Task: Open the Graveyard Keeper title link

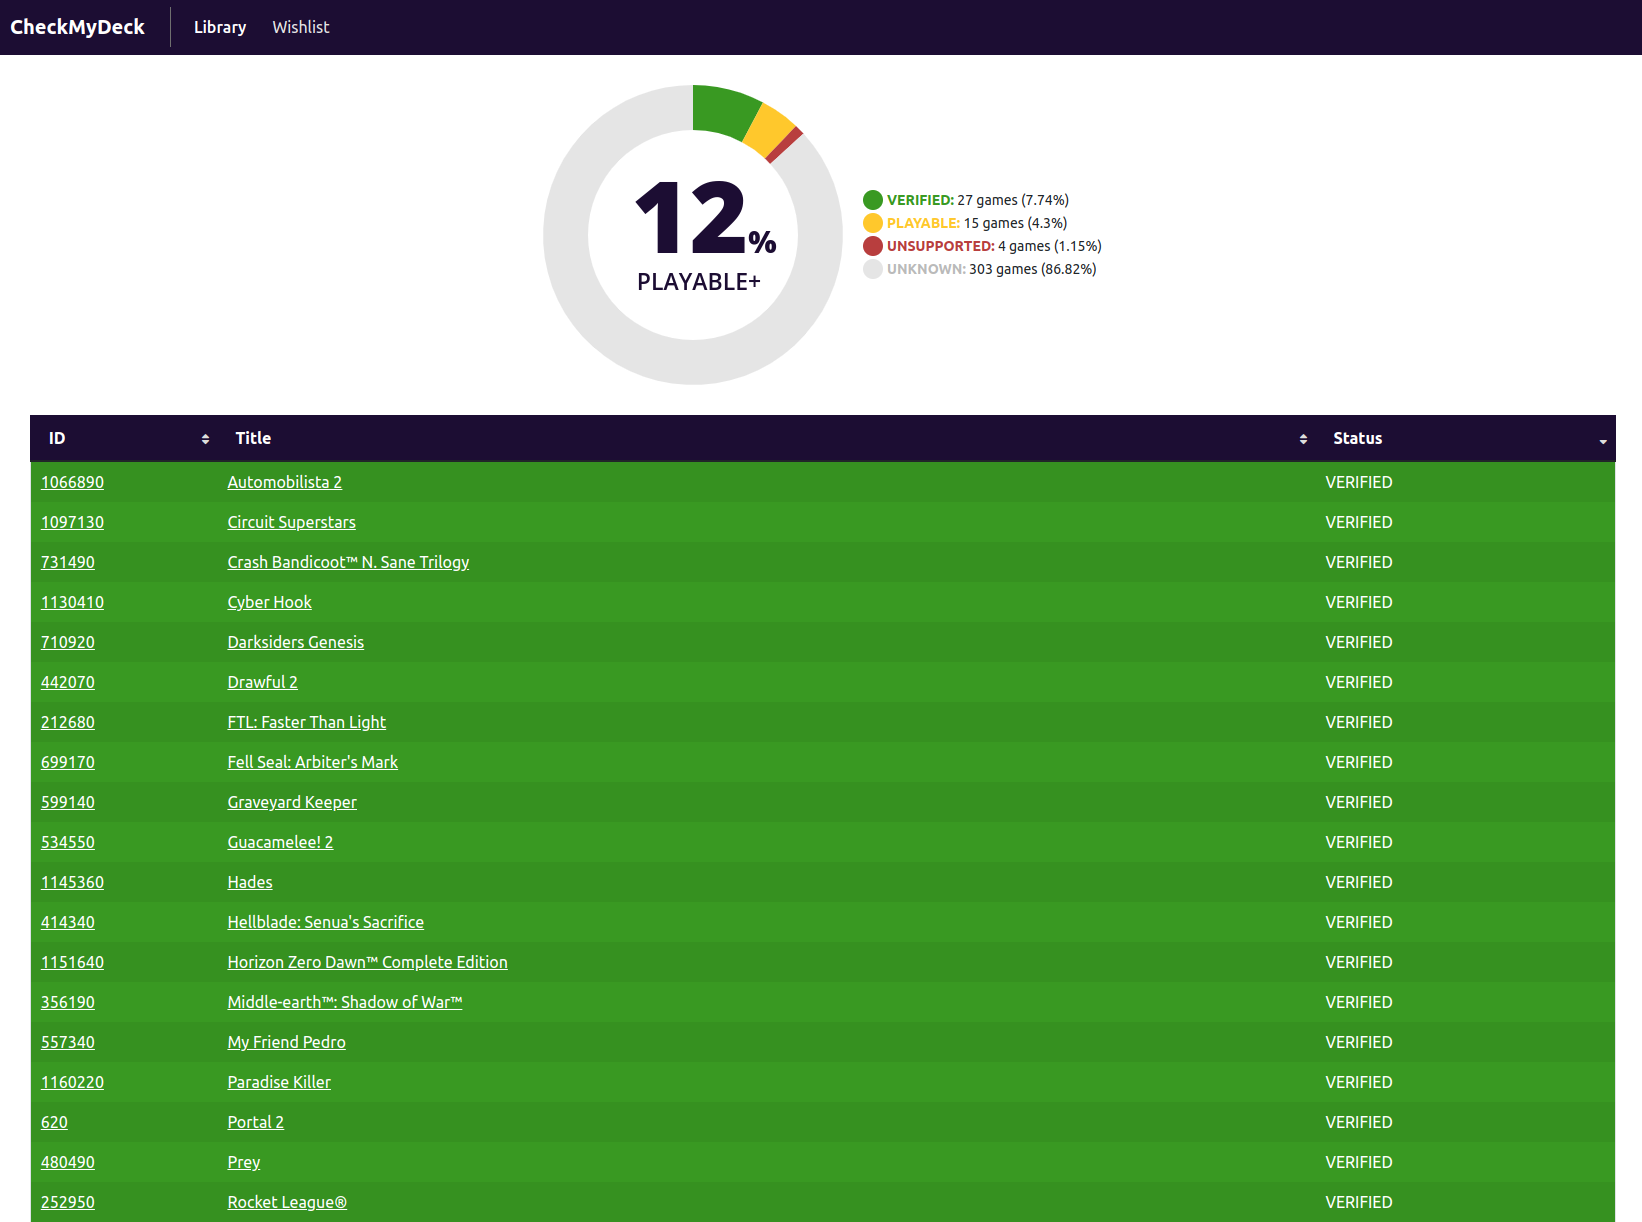Action: click(x=292, y=802)
